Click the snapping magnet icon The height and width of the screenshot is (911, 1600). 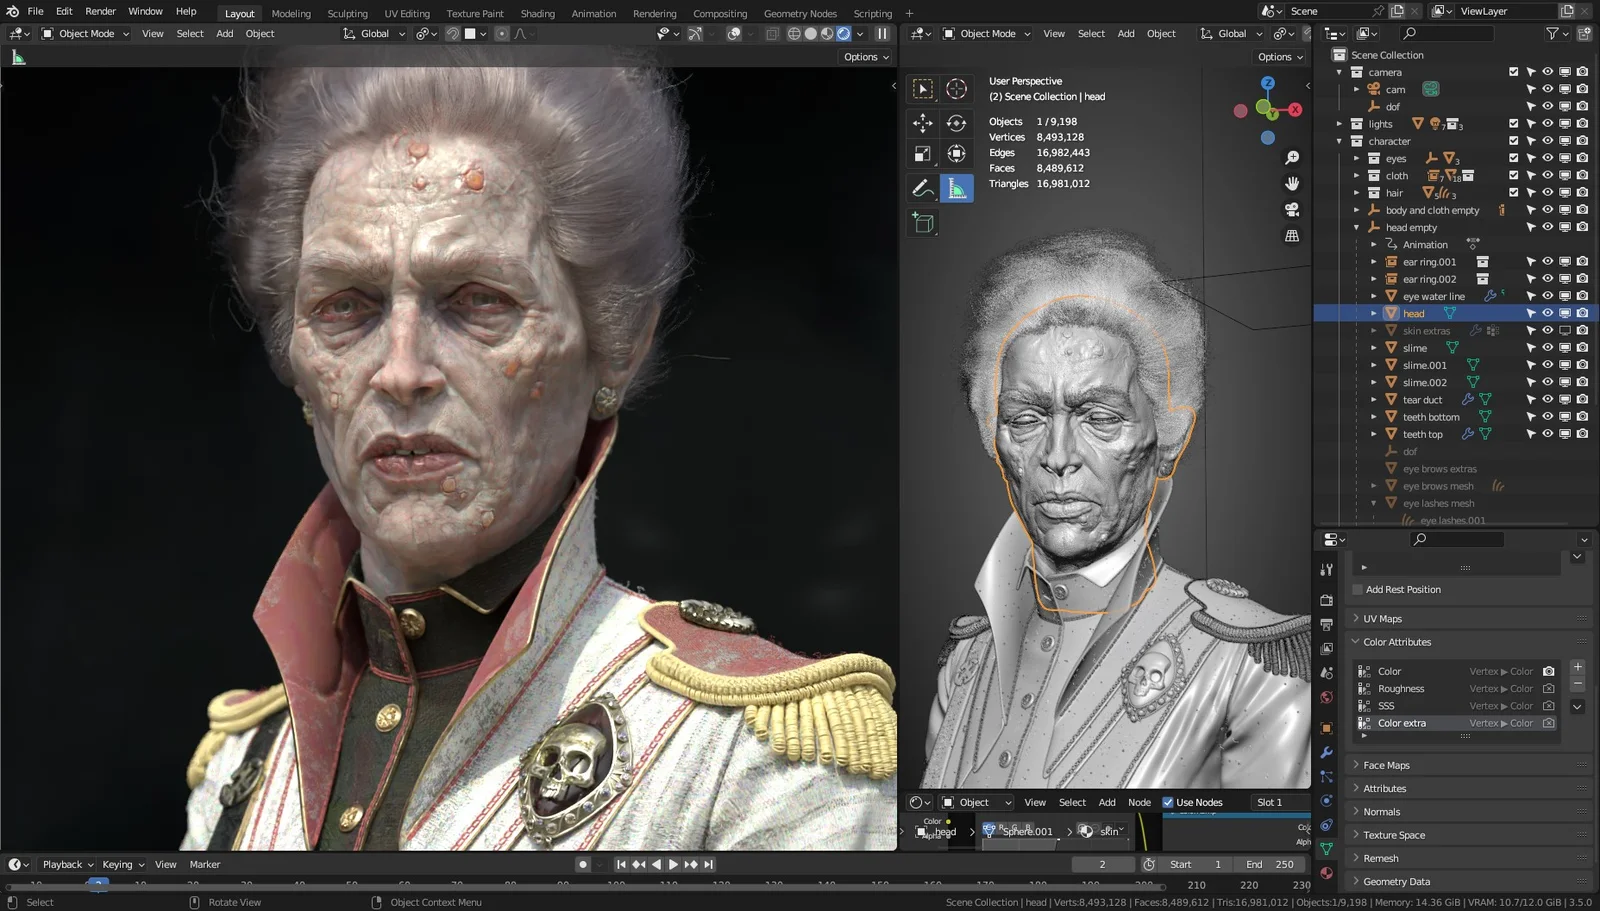point(453,34)
